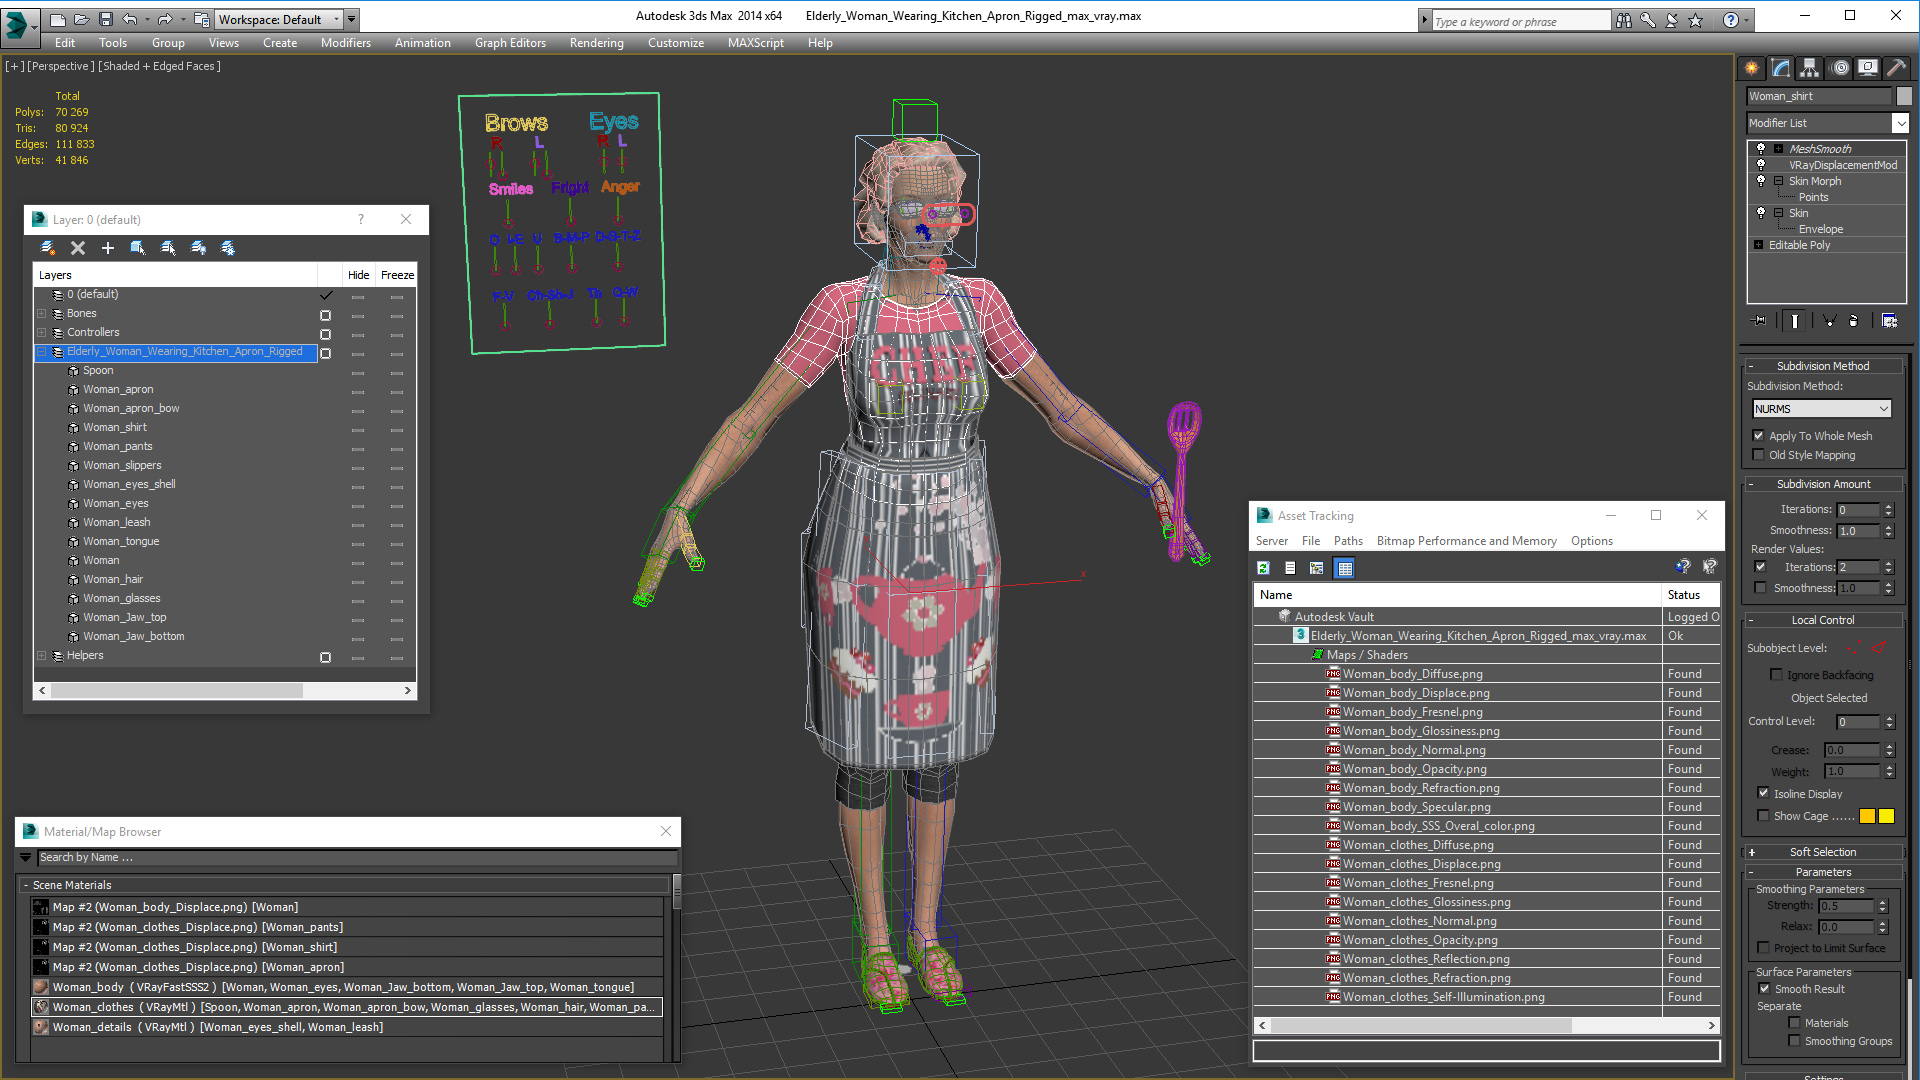Click Add Selected Objects plus icon in Layer dialog
This screenshot has height=1080, width=1920.
point(108,248)
